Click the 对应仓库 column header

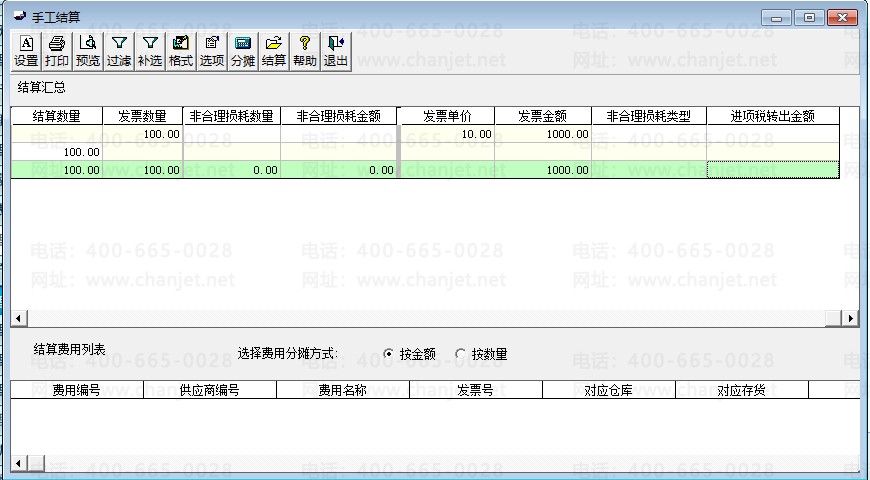609,390
